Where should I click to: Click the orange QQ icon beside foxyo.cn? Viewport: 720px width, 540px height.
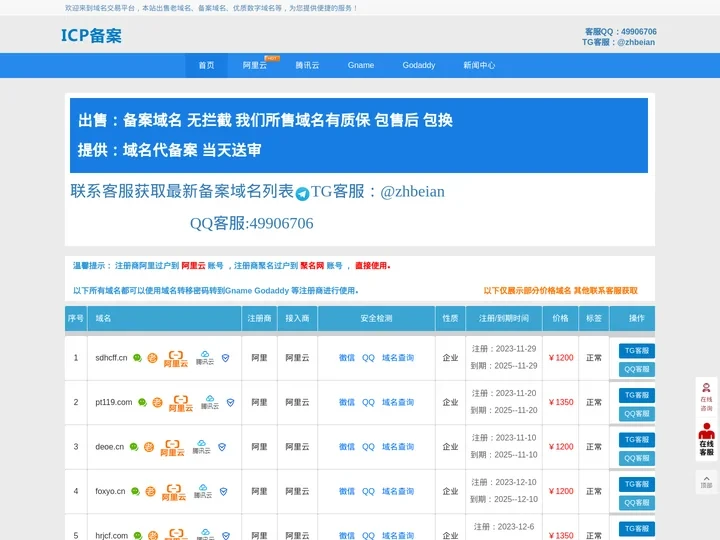tap(150, 492)
